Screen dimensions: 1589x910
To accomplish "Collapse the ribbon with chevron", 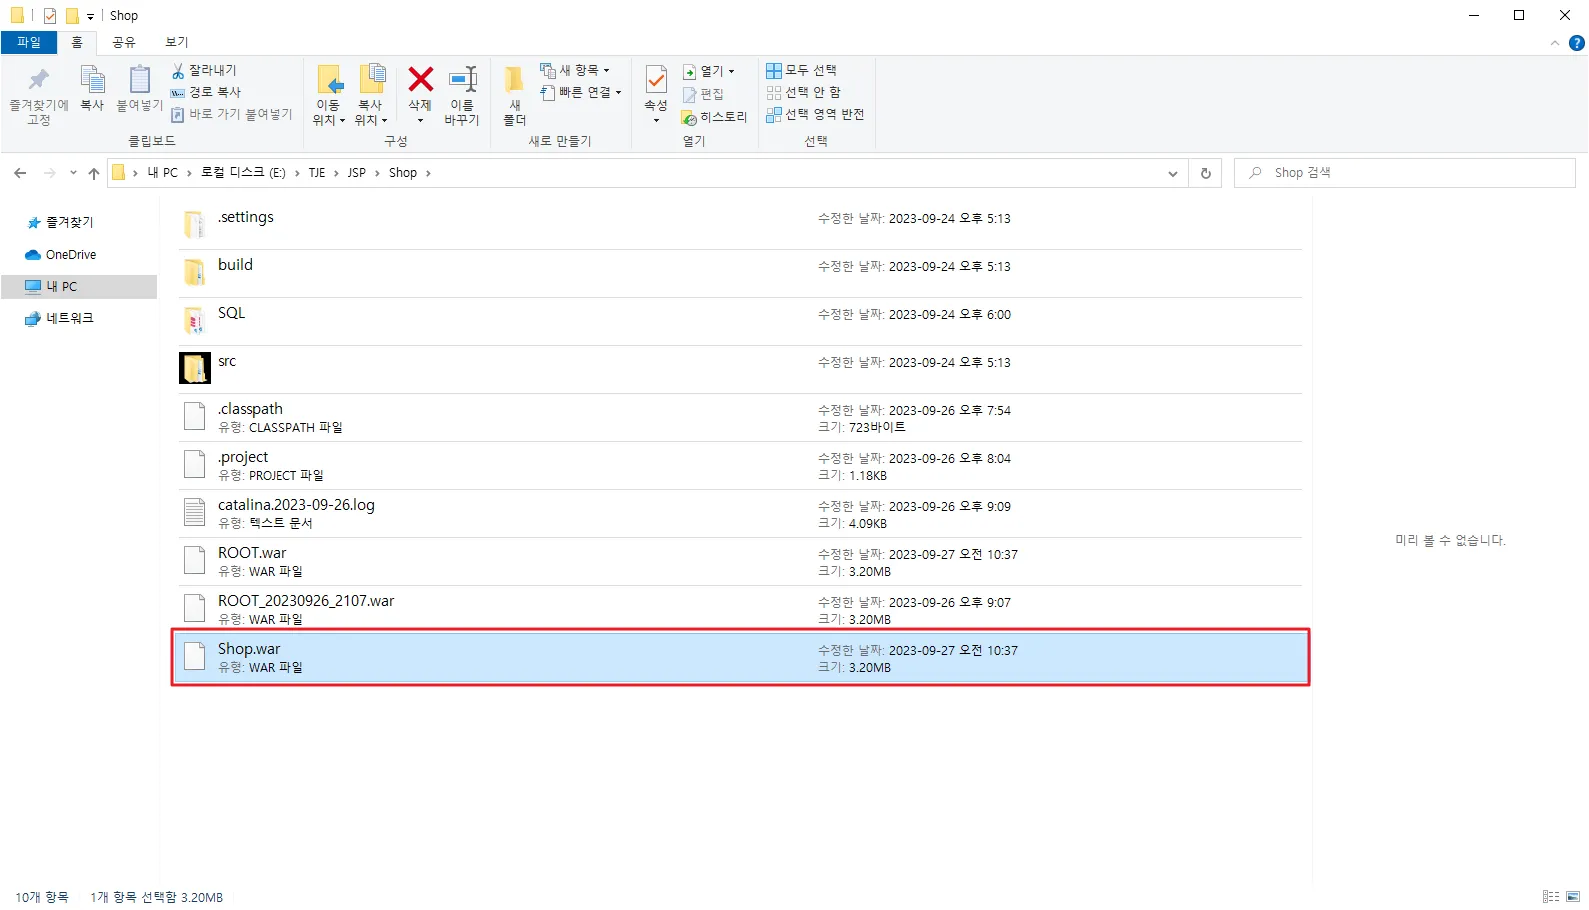I will 1554,43.
